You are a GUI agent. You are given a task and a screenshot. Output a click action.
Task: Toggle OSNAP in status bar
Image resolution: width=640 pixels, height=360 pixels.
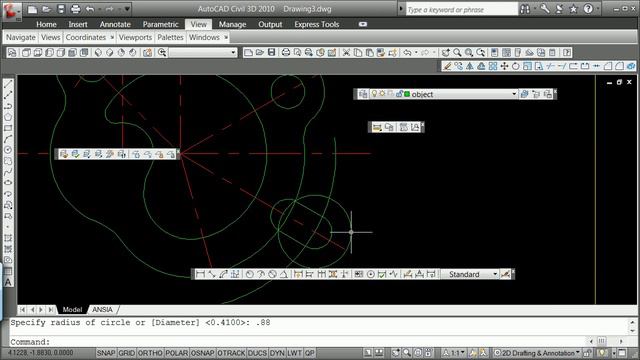click(x=202, y=353)
